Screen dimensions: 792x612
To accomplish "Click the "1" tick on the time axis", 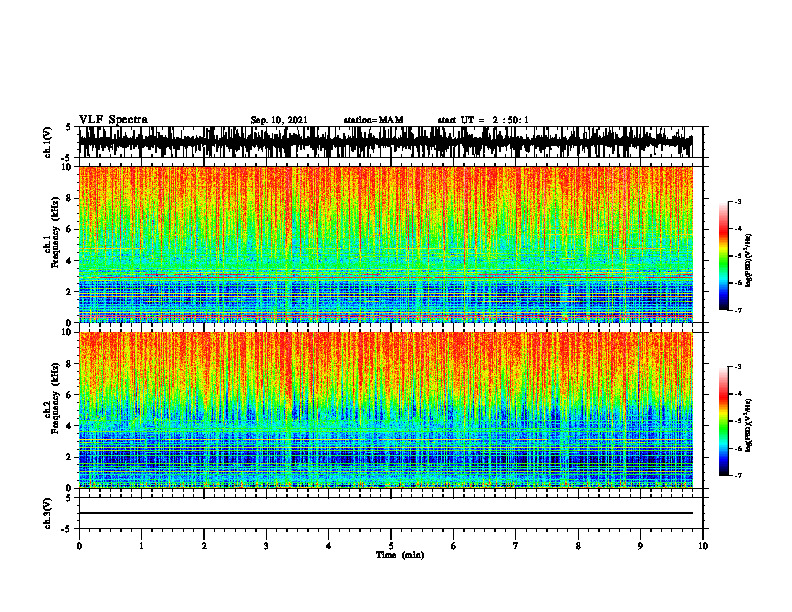I will coord(141,546).
